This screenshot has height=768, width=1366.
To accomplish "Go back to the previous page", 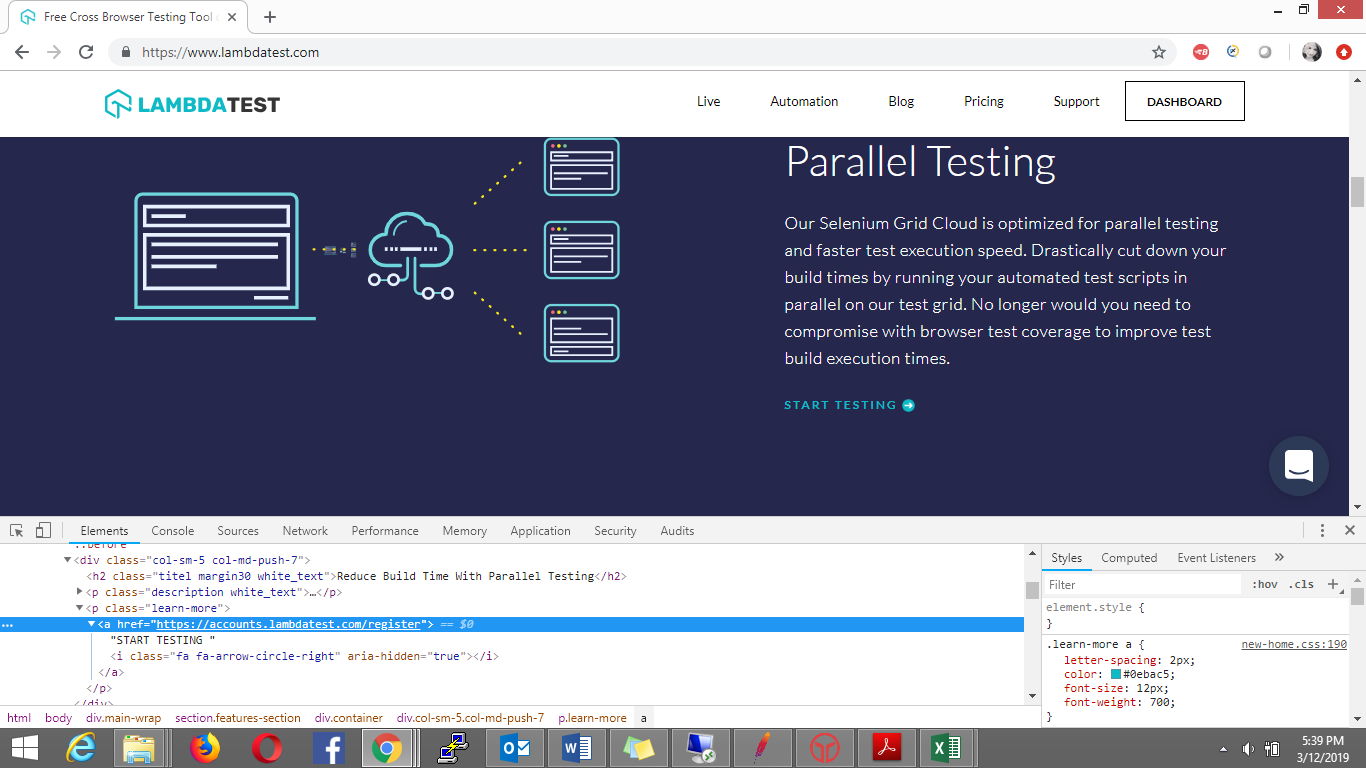I will pyautogui.click(x=22, y=52).
